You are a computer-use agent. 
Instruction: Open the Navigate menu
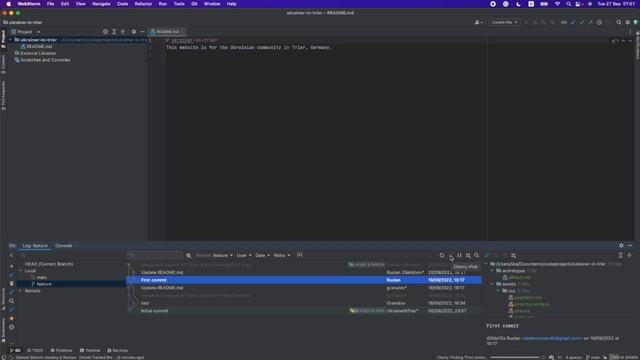click(101, 4)
